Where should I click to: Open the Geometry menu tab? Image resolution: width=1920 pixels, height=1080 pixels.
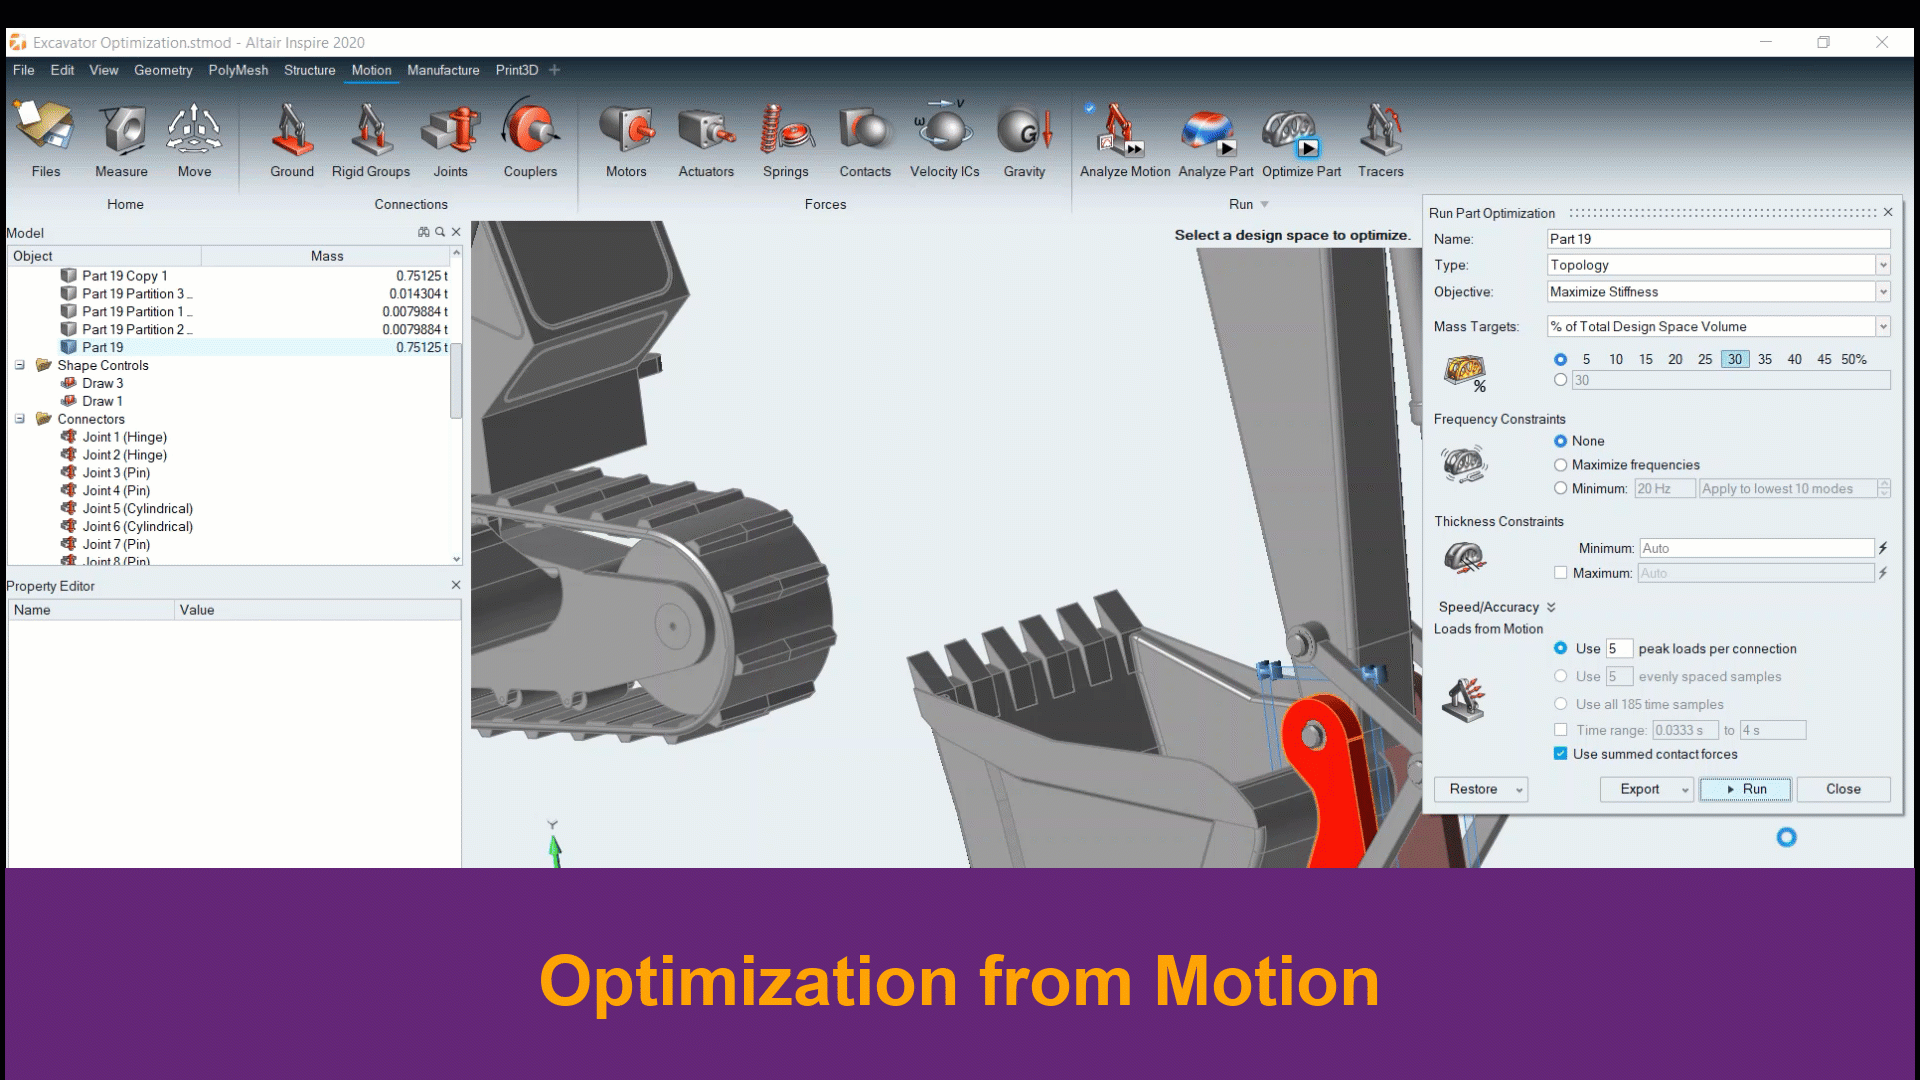(x=163, y=70)
